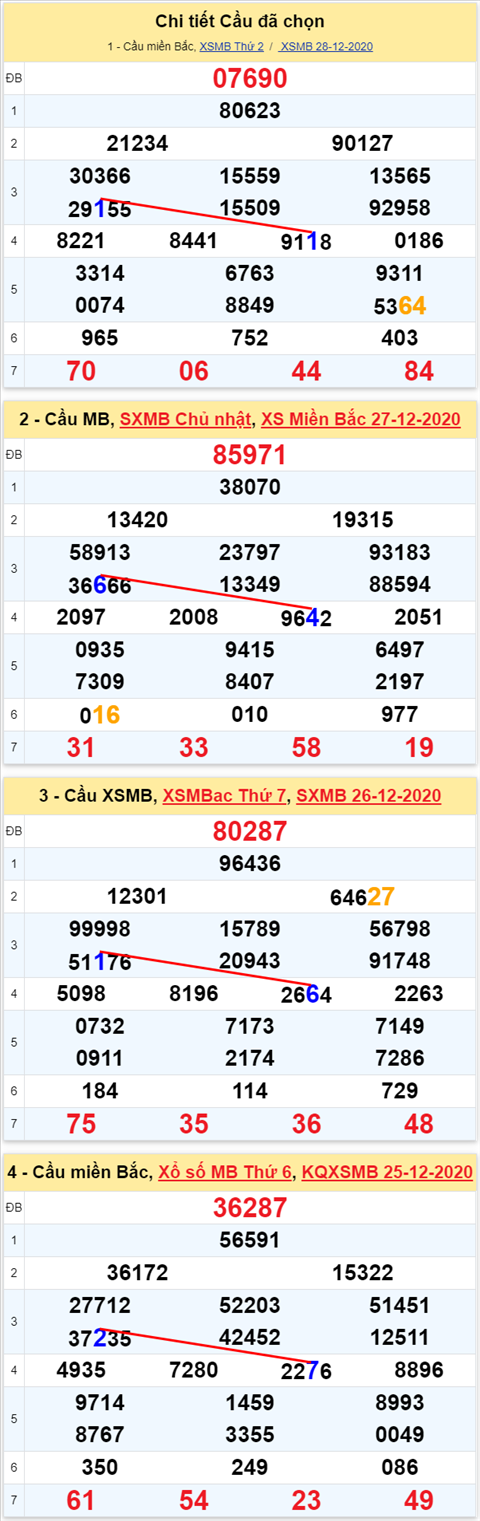Click first prize number 38070
The height and width of the screenshot is (1521, 480).
click(250, 488)
